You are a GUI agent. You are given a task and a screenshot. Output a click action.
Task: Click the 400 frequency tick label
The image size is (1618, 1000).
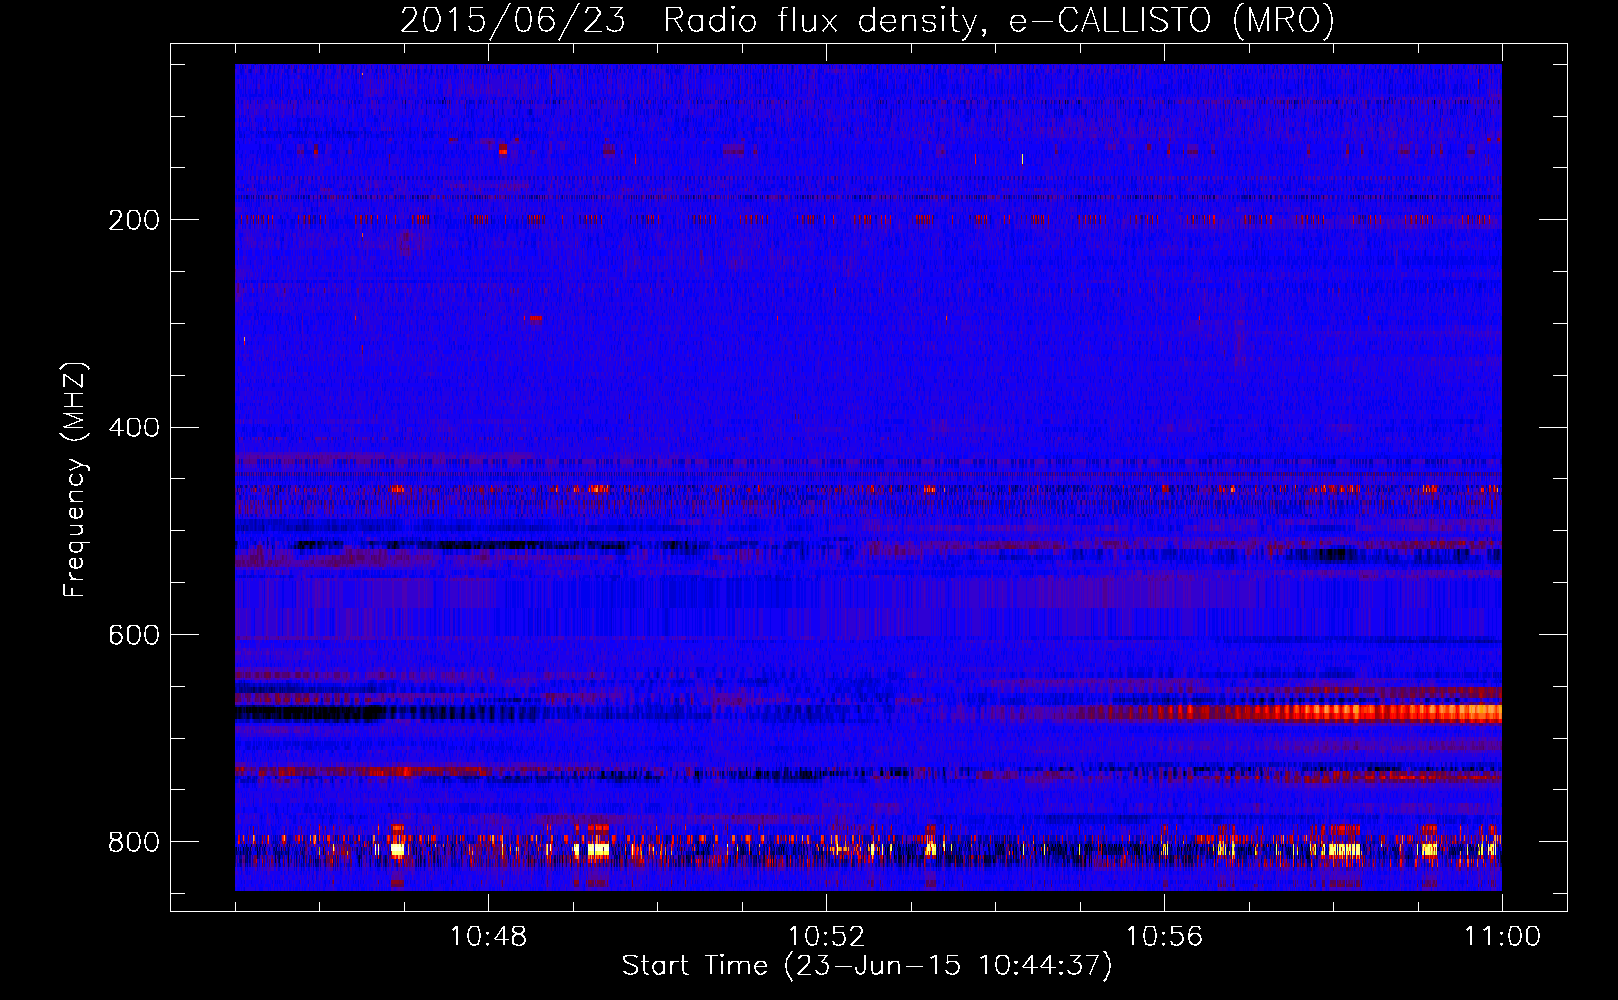[x=134, y=428]
